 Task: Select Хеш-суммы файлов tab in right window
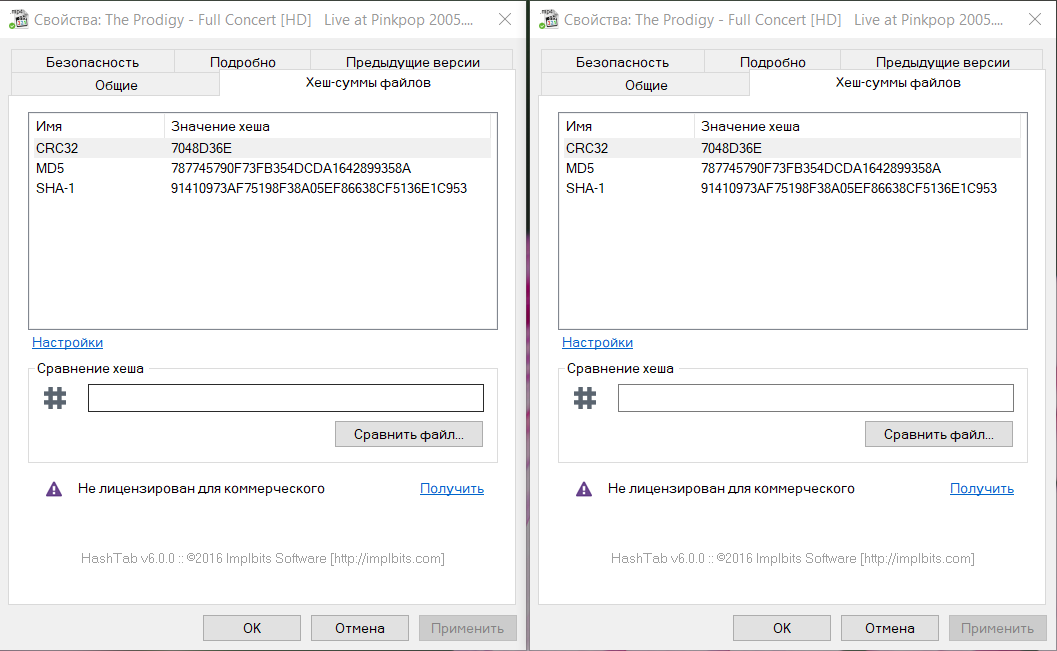point(898,83)
